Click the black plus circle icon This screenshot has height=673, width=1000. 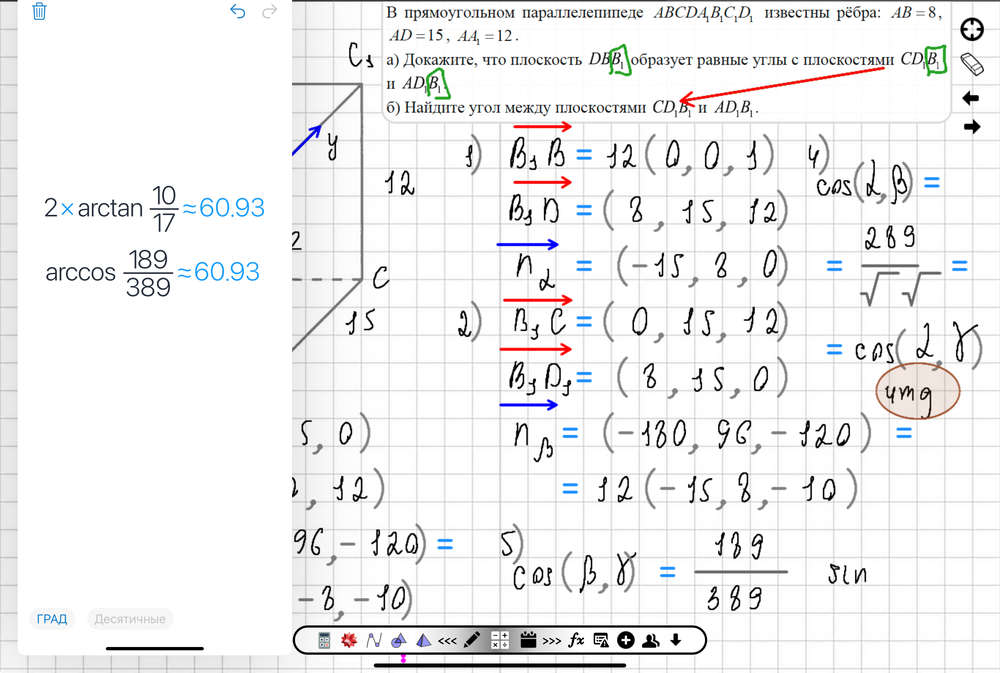[626, 640]
